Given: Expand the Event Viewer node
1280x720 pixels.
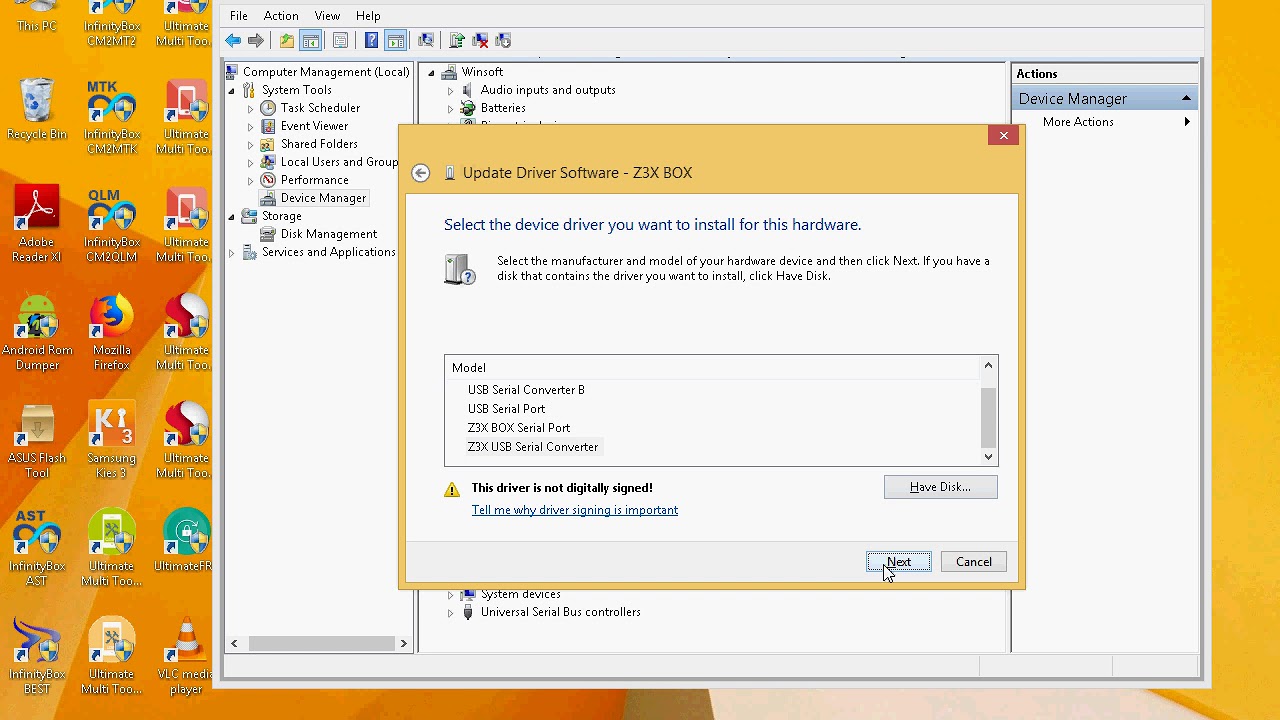Looking at the screenshot, I should pos(250,126).
